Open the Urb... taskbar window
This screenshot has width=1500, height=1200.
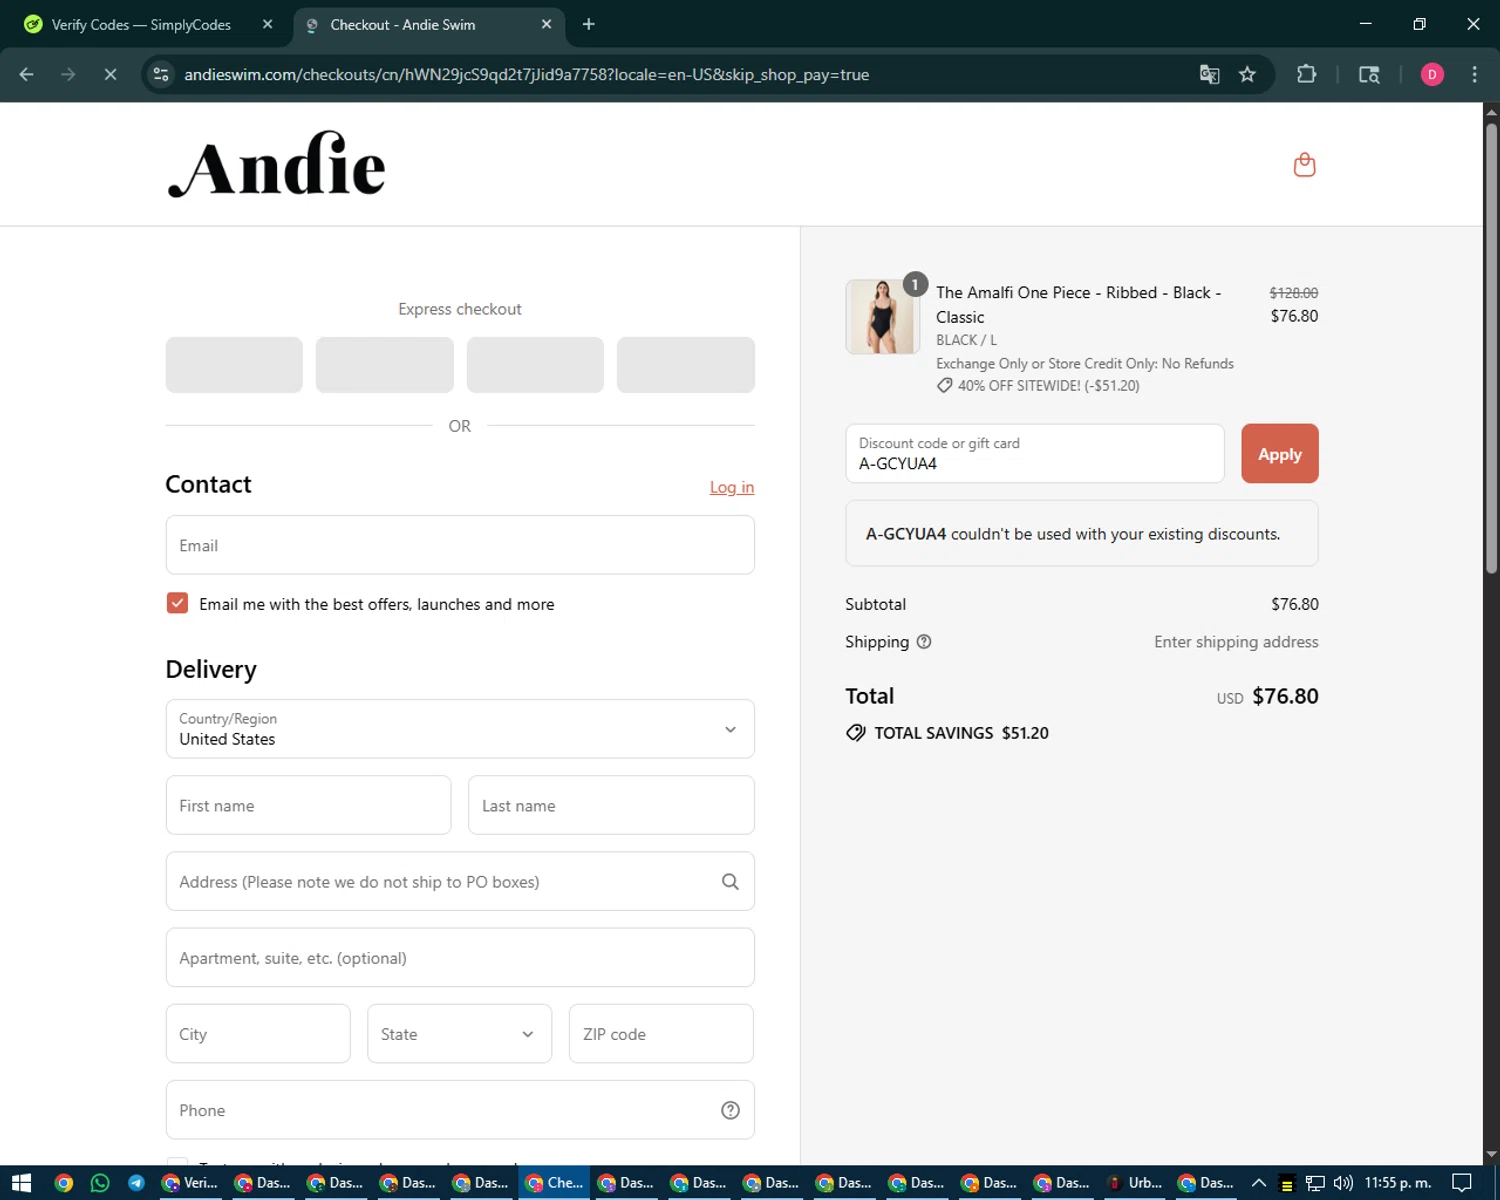click(1134, 1183)
